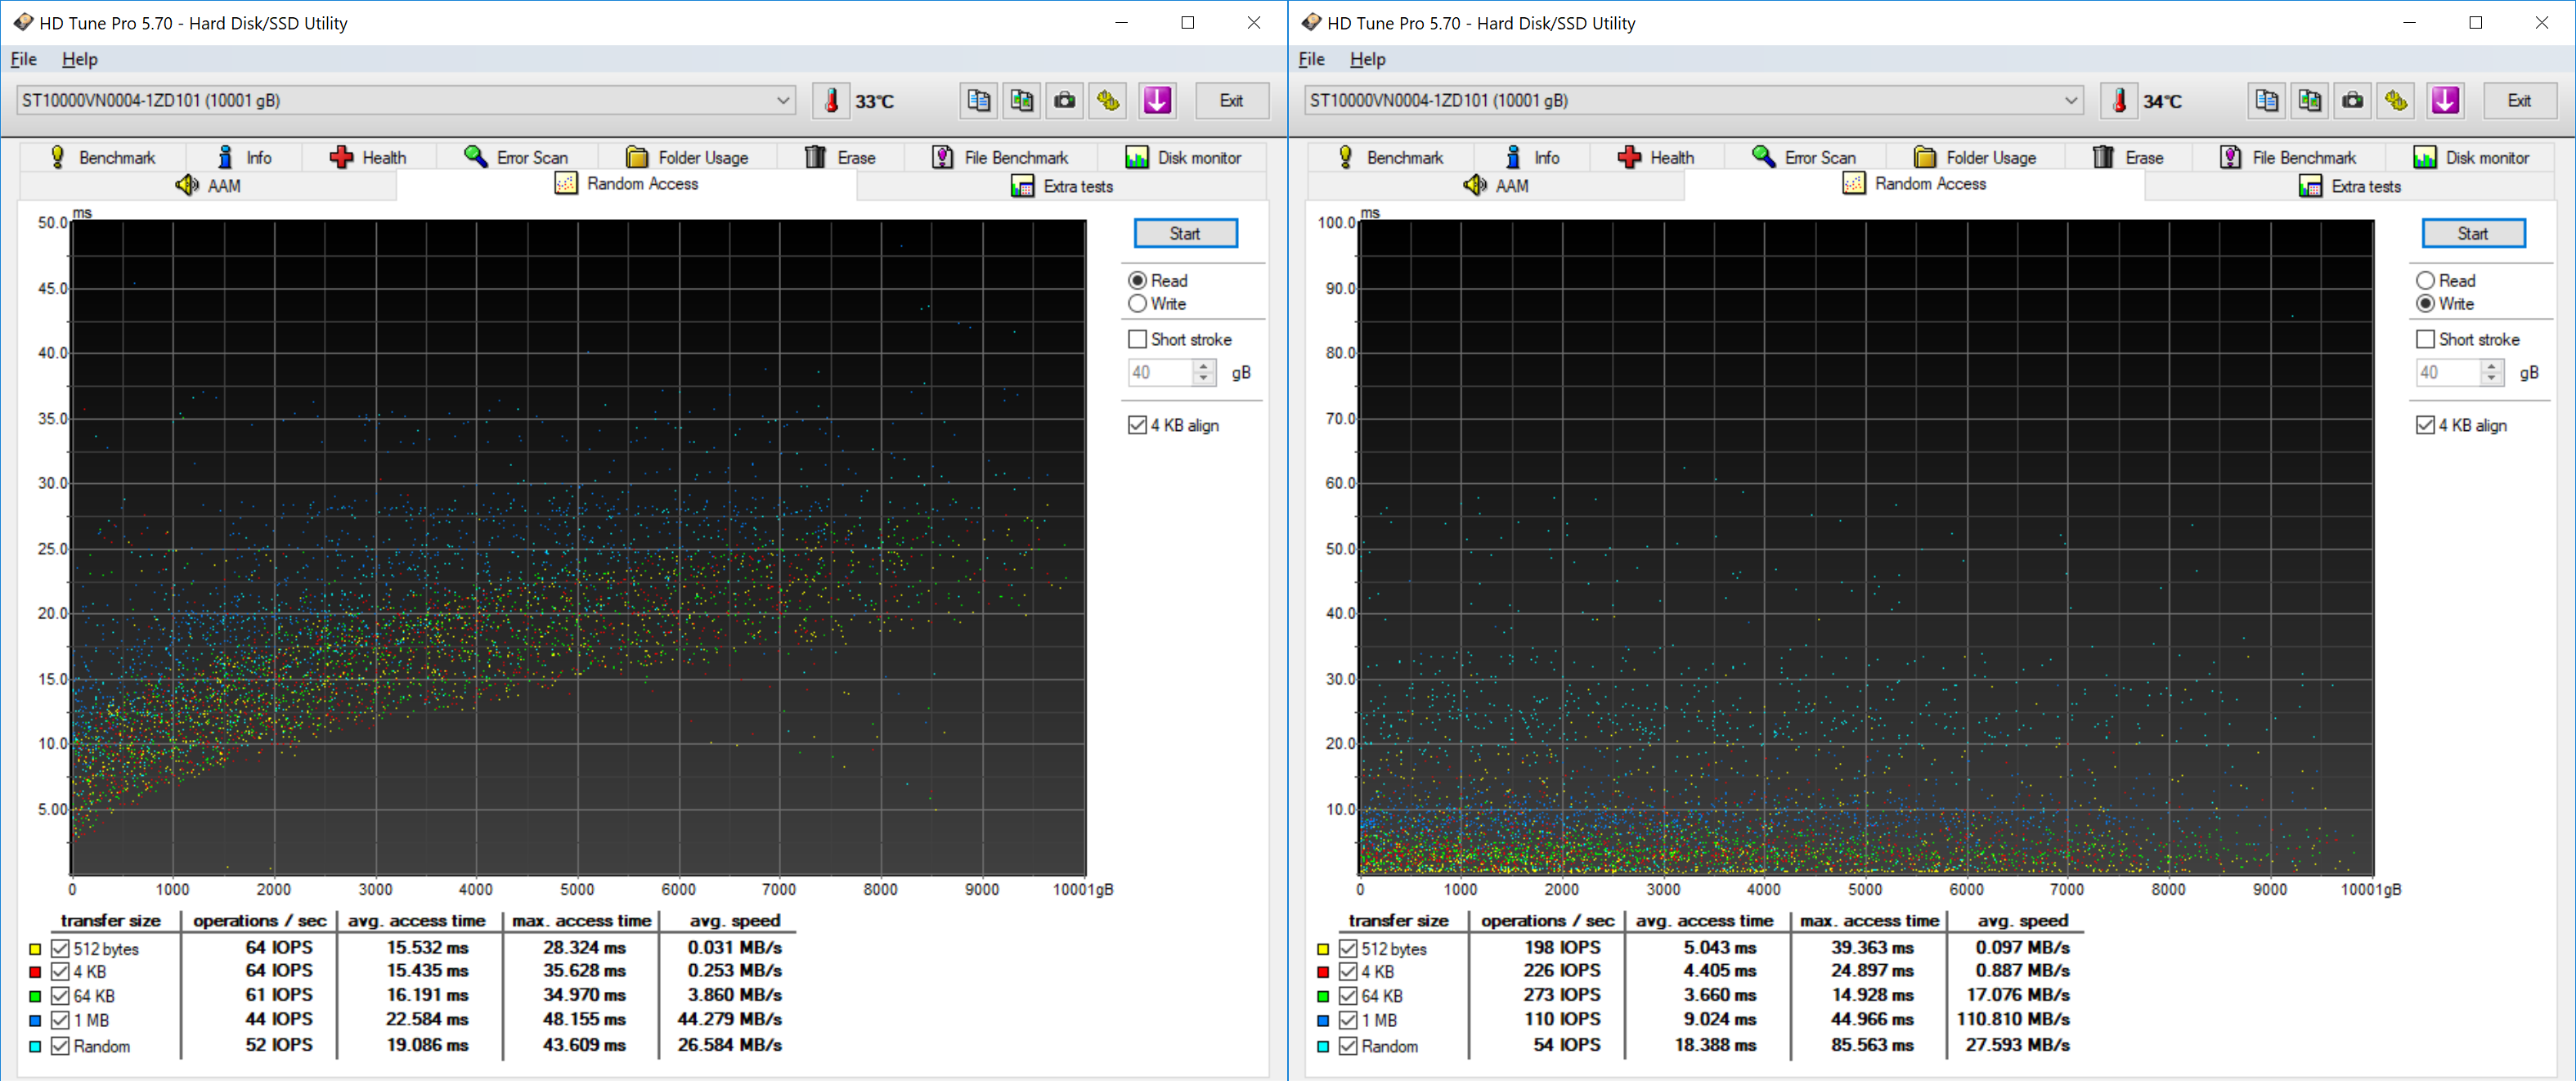Click the 22.584 ms value in the left window

click(x=427, y=1020)
